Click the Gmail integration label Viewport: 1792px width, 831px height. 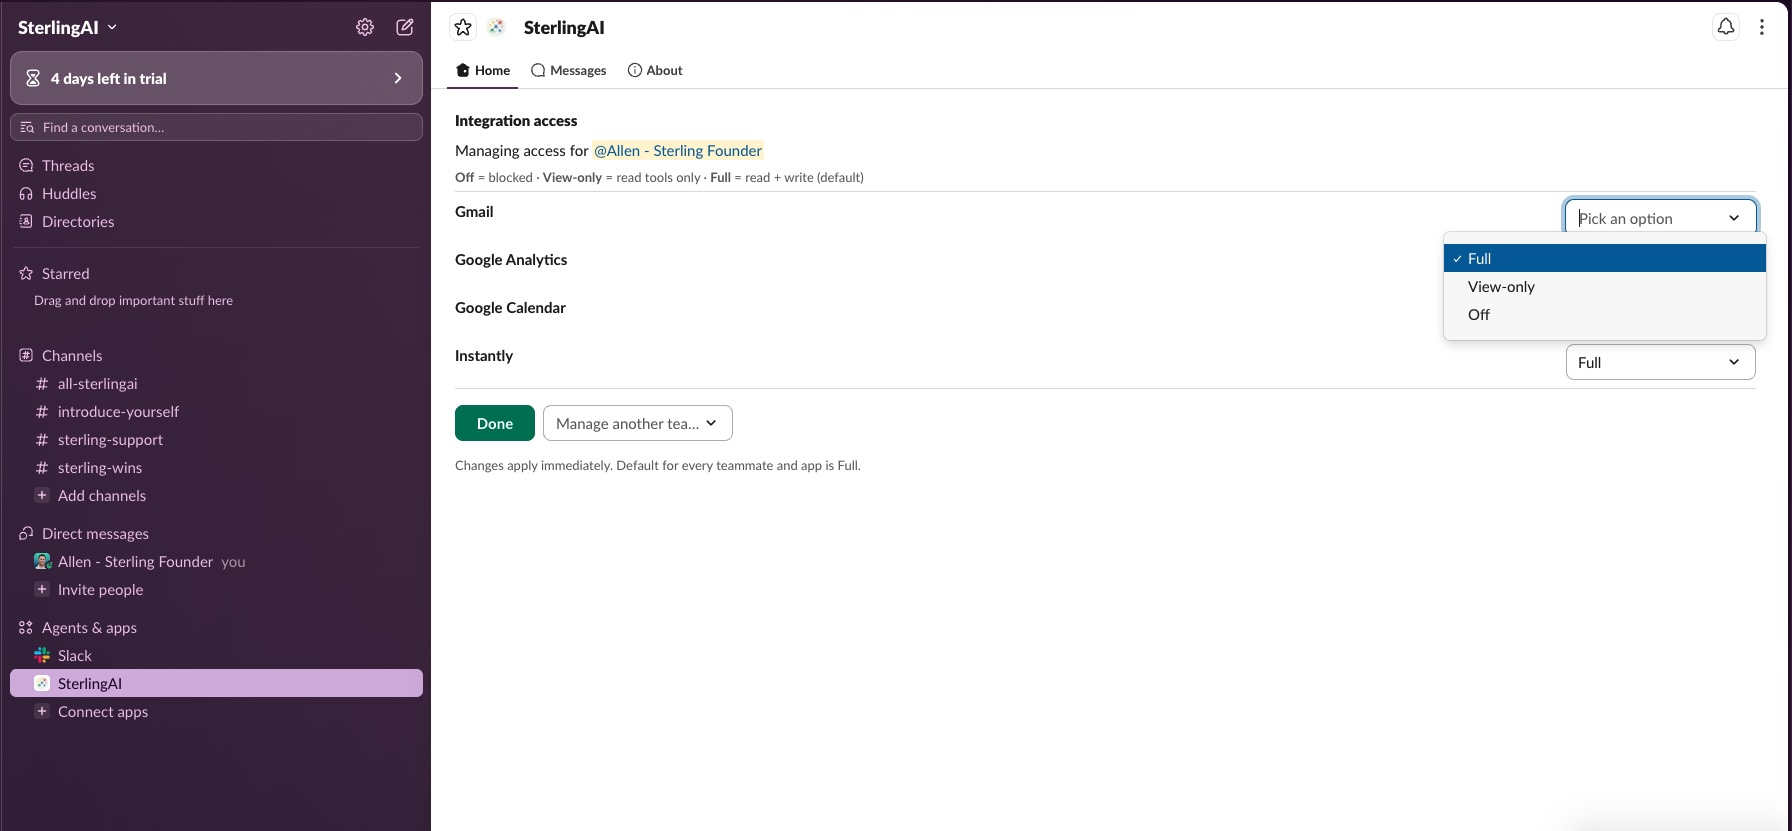[474, 212]
